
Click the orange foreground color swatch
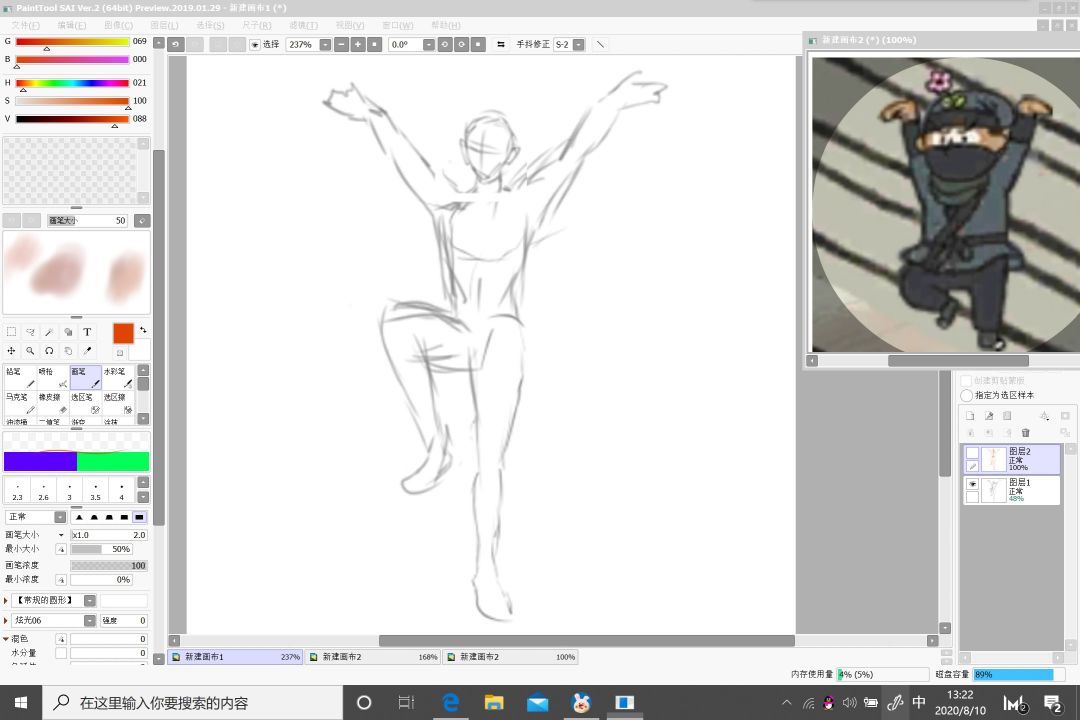click(x=123, y=334)
